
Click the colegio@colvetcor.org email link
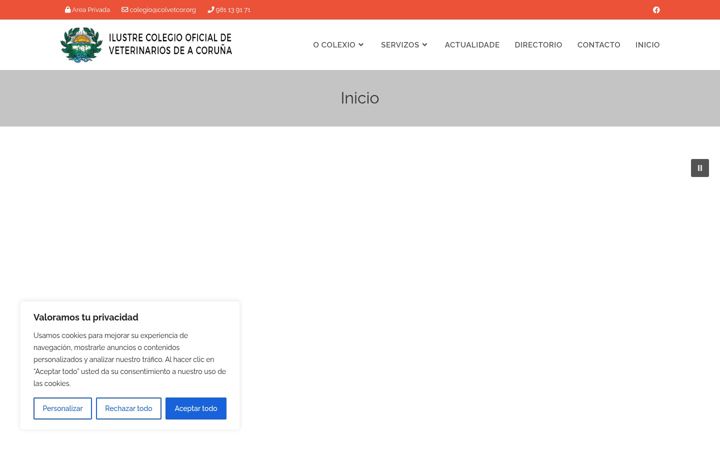[x=158, y=10]
